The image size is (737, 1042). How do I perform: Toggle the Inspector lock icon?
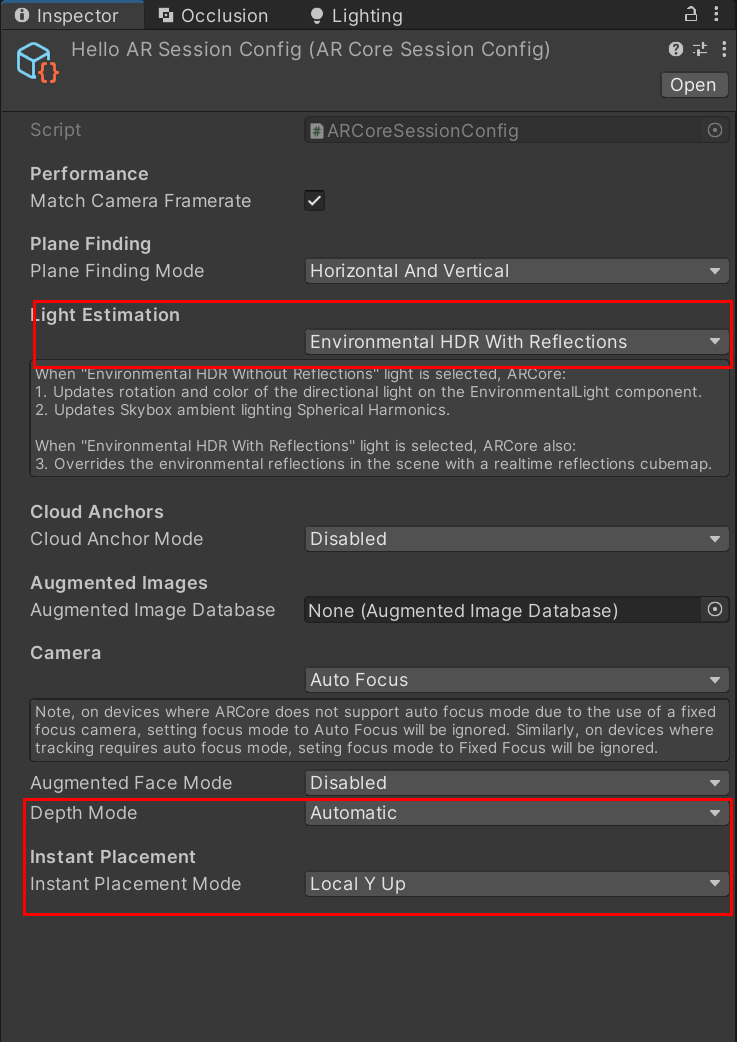[x=691, y=14]
